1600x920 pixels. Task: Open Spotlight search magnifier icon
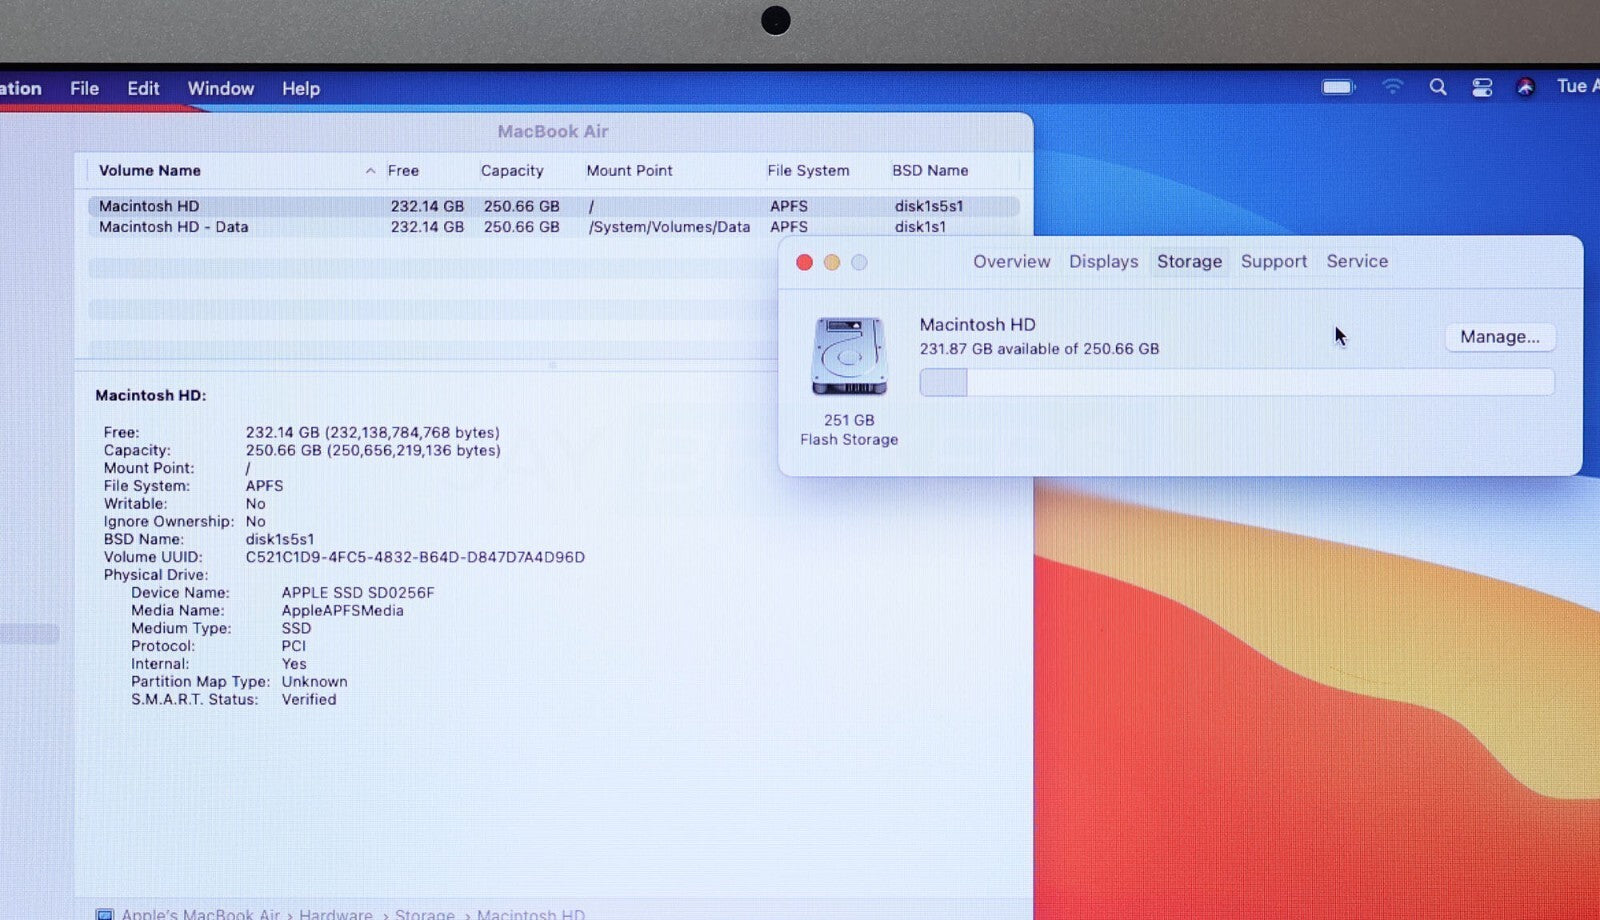pos(1438,87)
